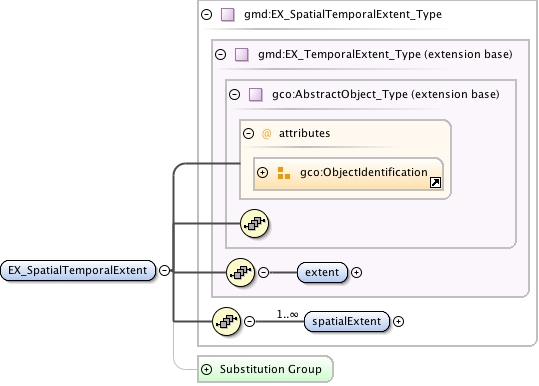Select the gco:ObjectIdentification box

348,174
